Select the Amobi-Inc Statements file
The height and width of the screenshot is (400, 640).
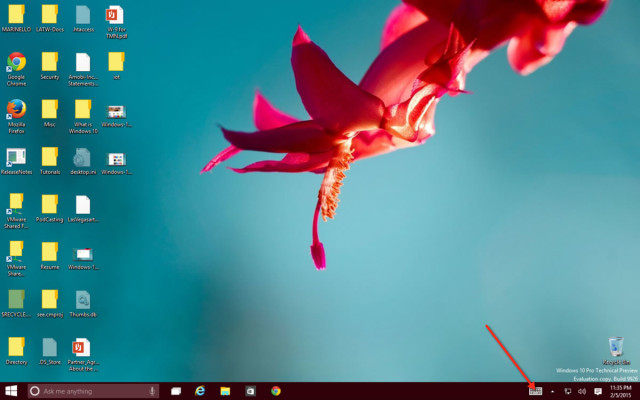coord(83,69)
